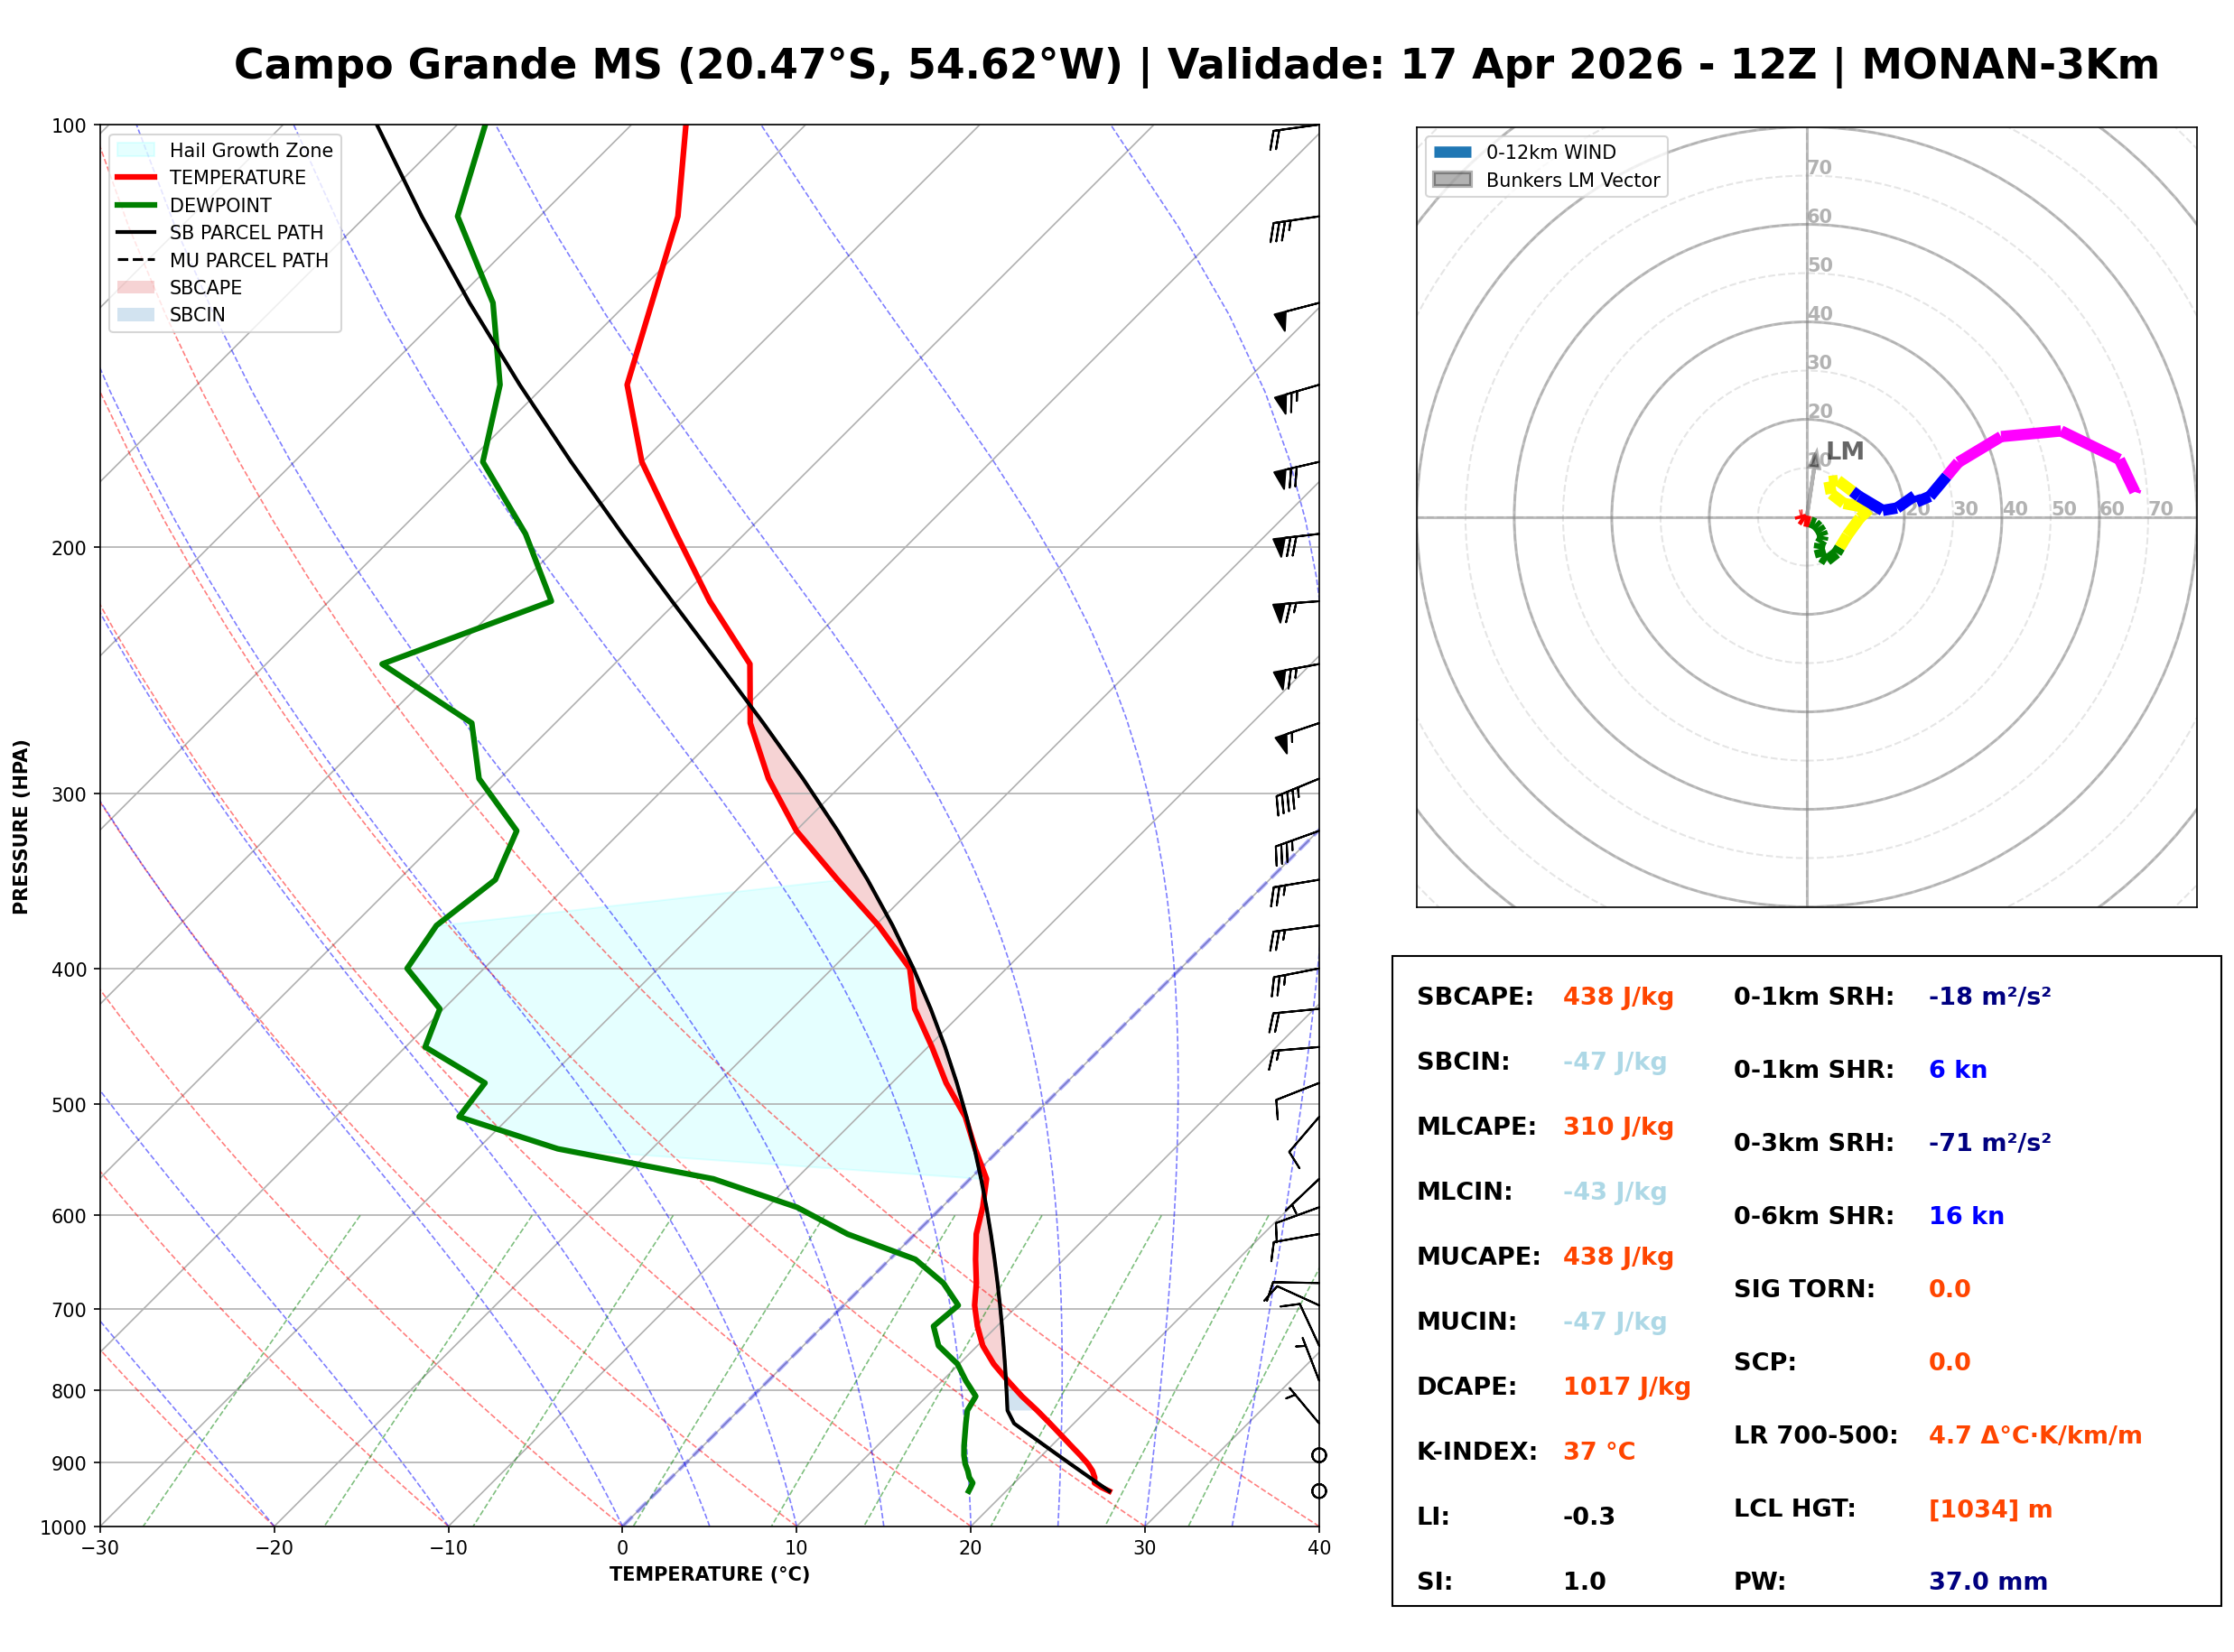
Task: Click the K-INDEX value 37 °C
Action: (1600, 1452)
